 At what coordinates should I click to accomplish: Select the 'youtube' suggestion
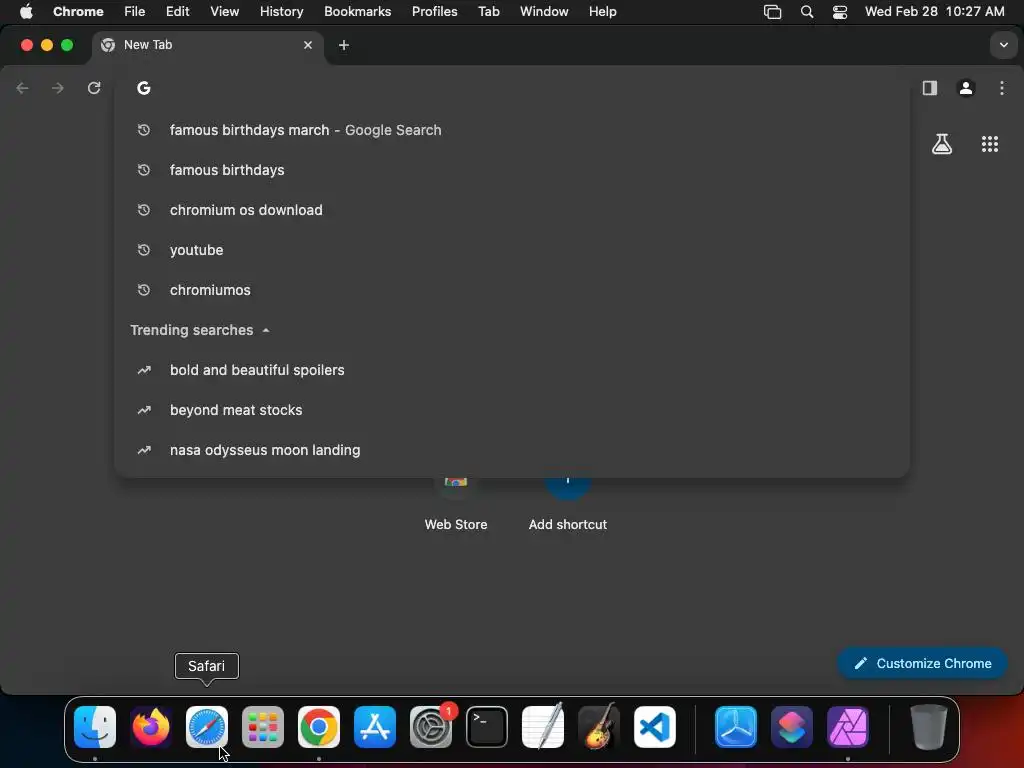(x=512, y=250)
